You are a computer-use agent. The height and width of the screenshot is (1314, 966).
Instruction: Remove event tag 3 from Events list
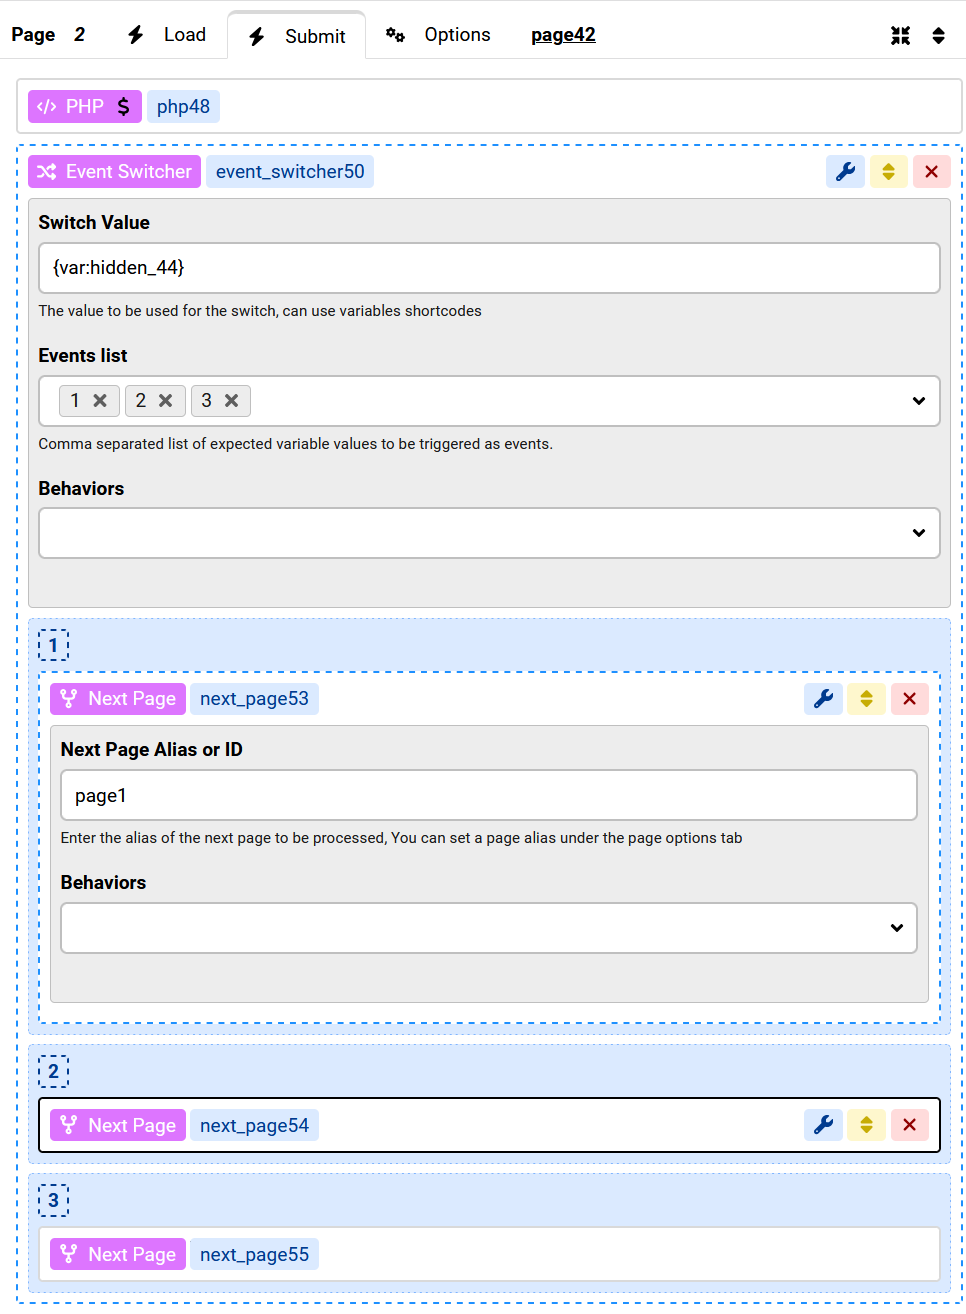[x=232, y=401]
